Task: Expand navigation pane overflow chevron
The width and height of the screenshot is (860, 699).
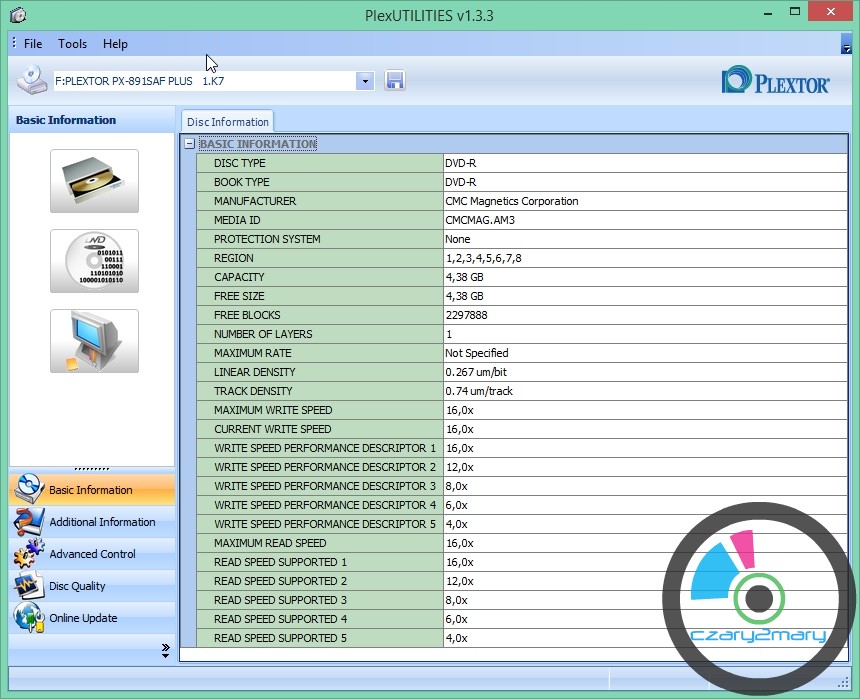Action: 165,651
